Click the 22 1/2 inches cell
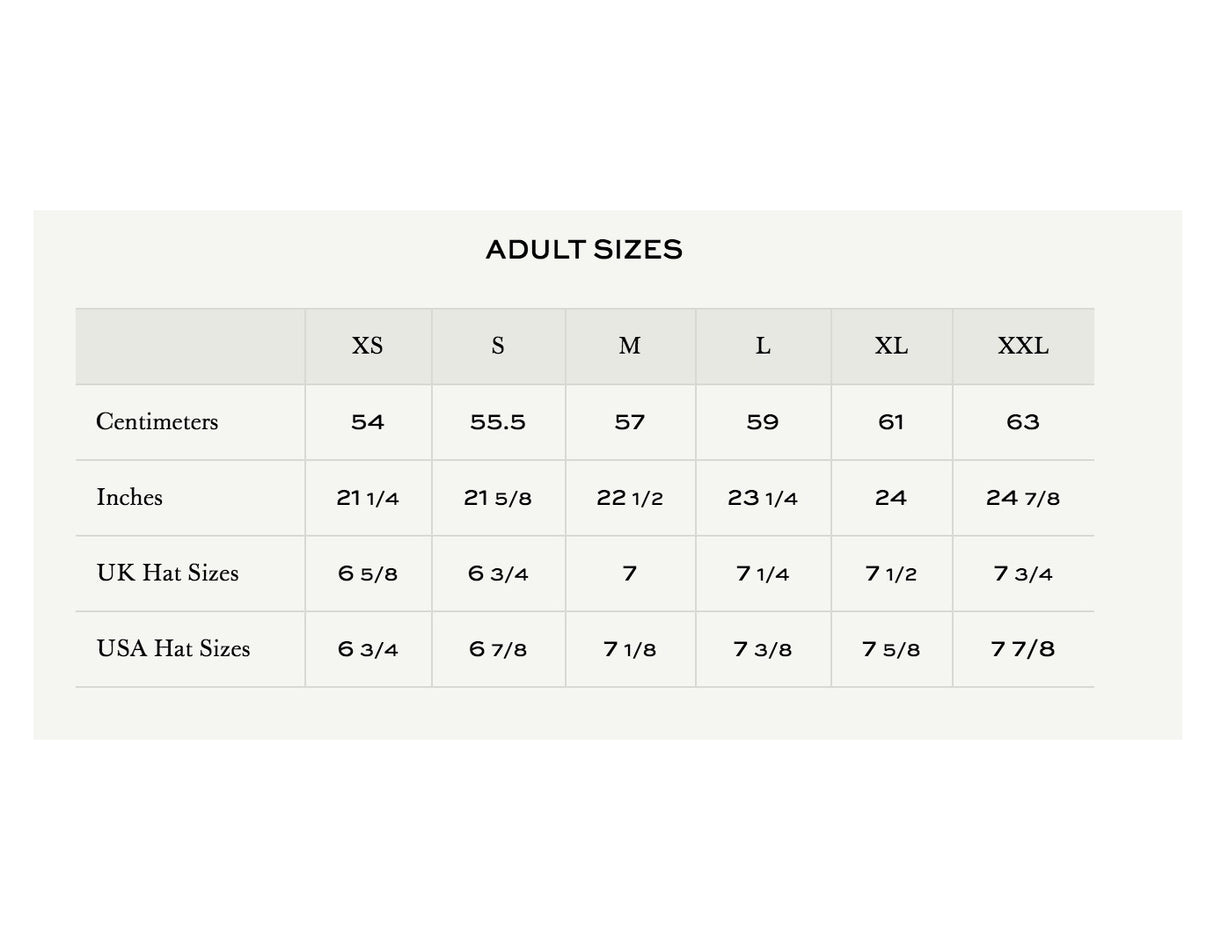This screenshot has width=1214, height=950. click(x=629, y=498)
